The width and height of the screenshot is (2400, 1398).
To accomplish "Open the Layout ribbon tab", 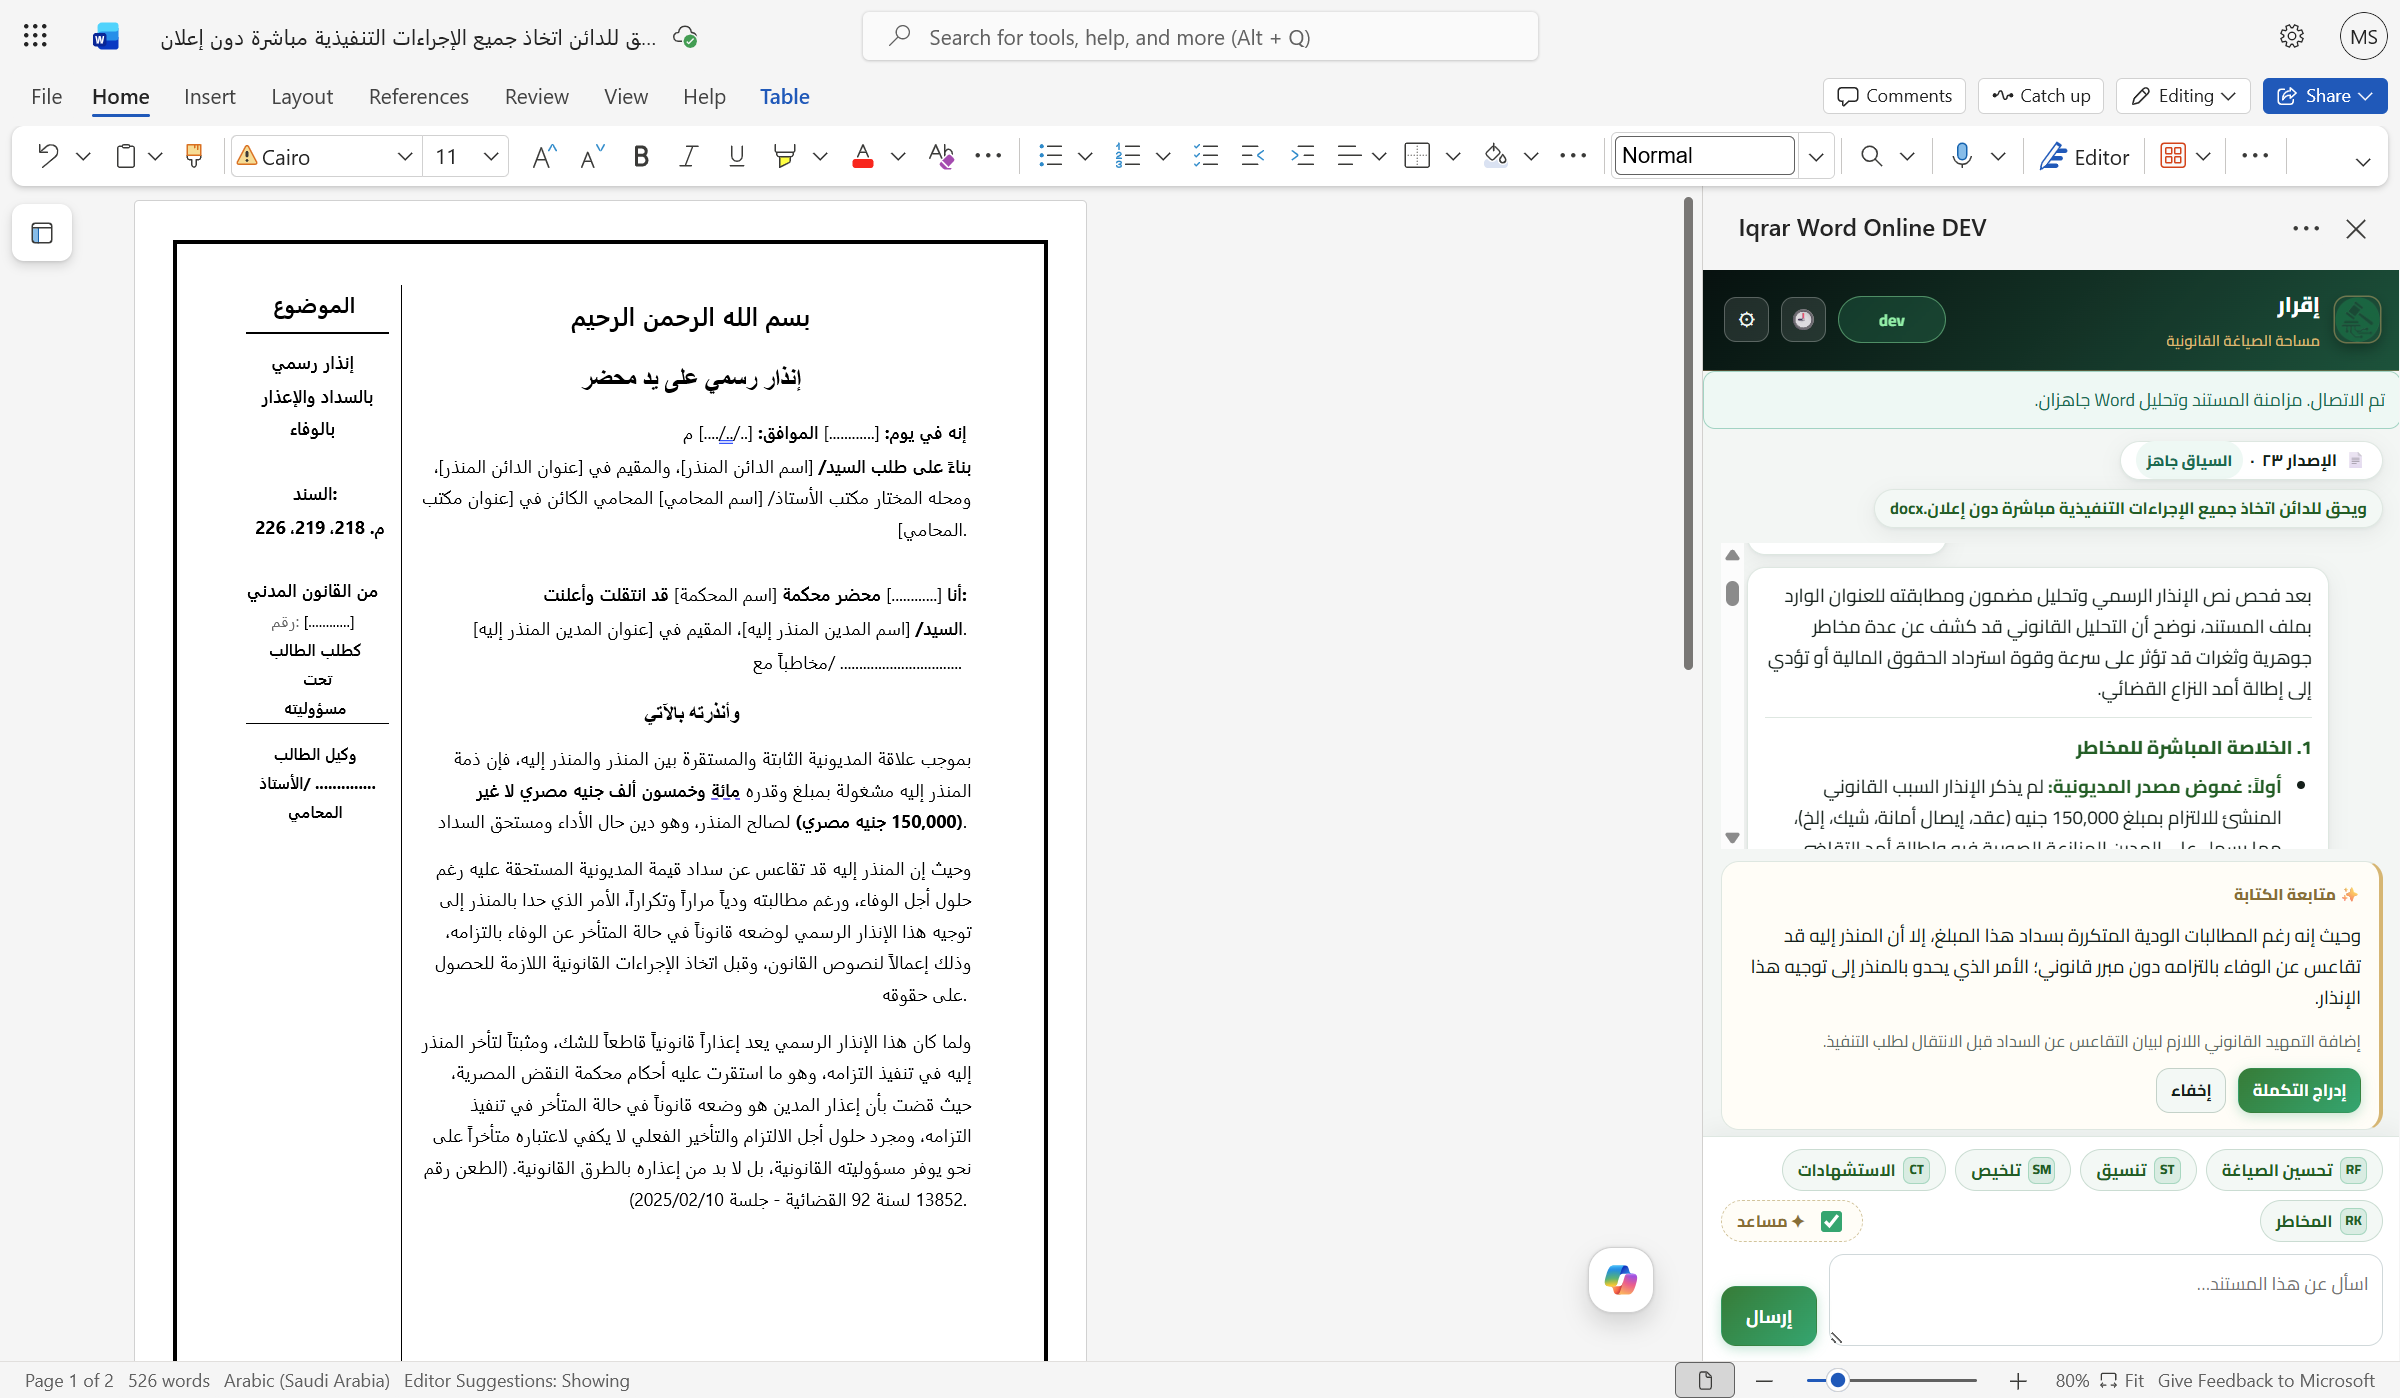I will (302, 97).
